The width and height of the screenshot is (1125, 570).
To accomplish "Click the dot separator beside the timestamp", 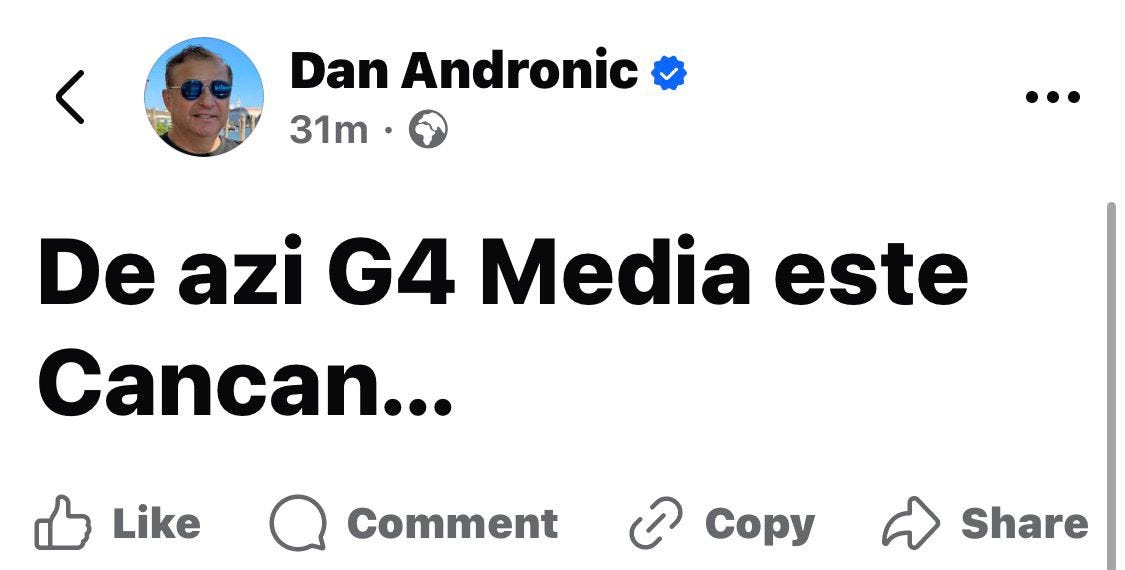I will click(x=388, y=131).
